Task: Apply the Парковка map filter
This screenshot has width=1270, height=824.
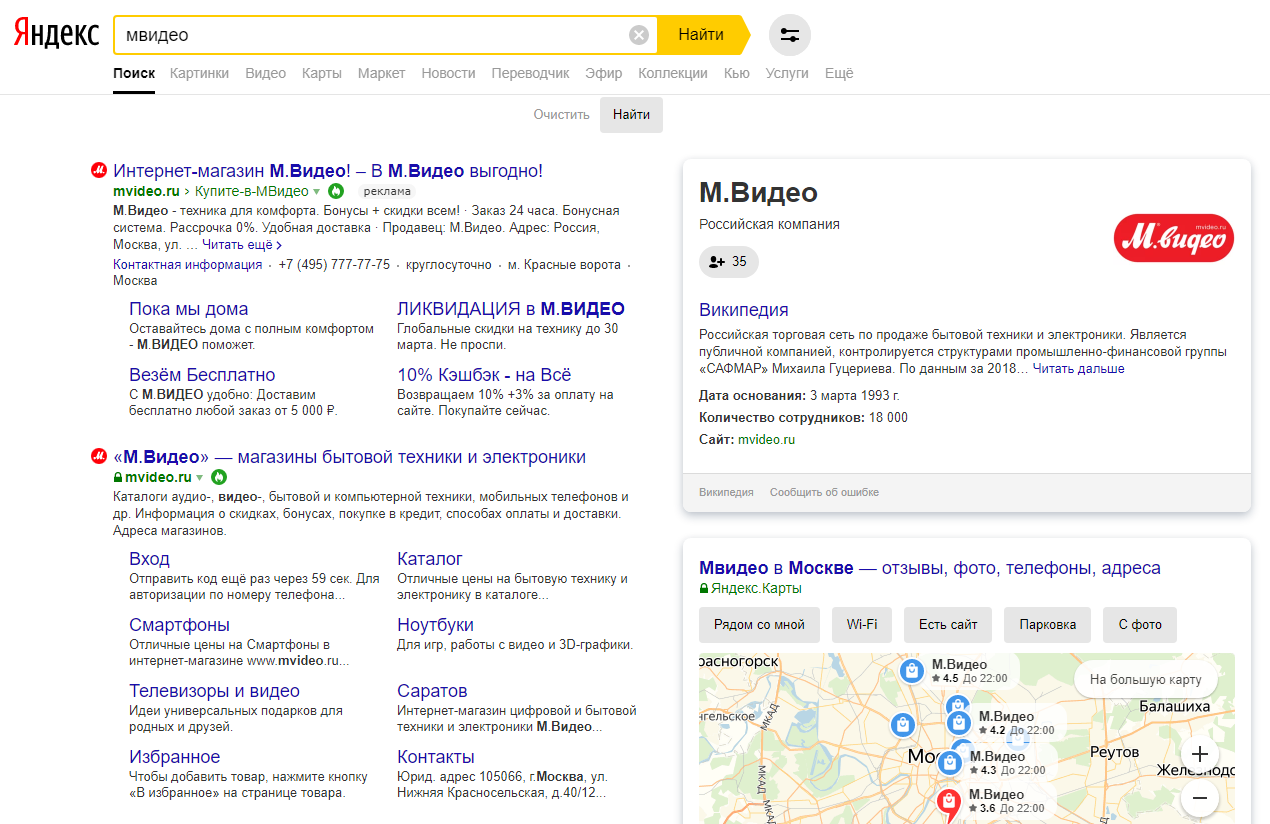Action: (x=1048, y=624)
